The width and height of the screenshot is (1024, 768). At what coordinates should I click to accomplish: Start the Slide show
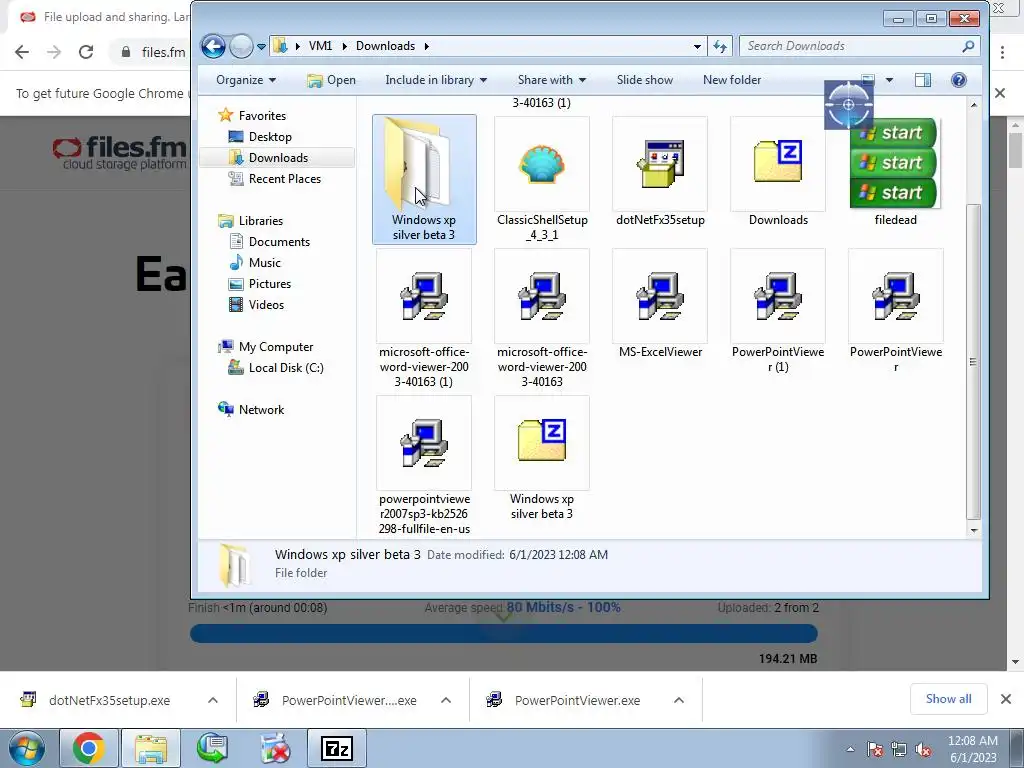click(645, 80)
